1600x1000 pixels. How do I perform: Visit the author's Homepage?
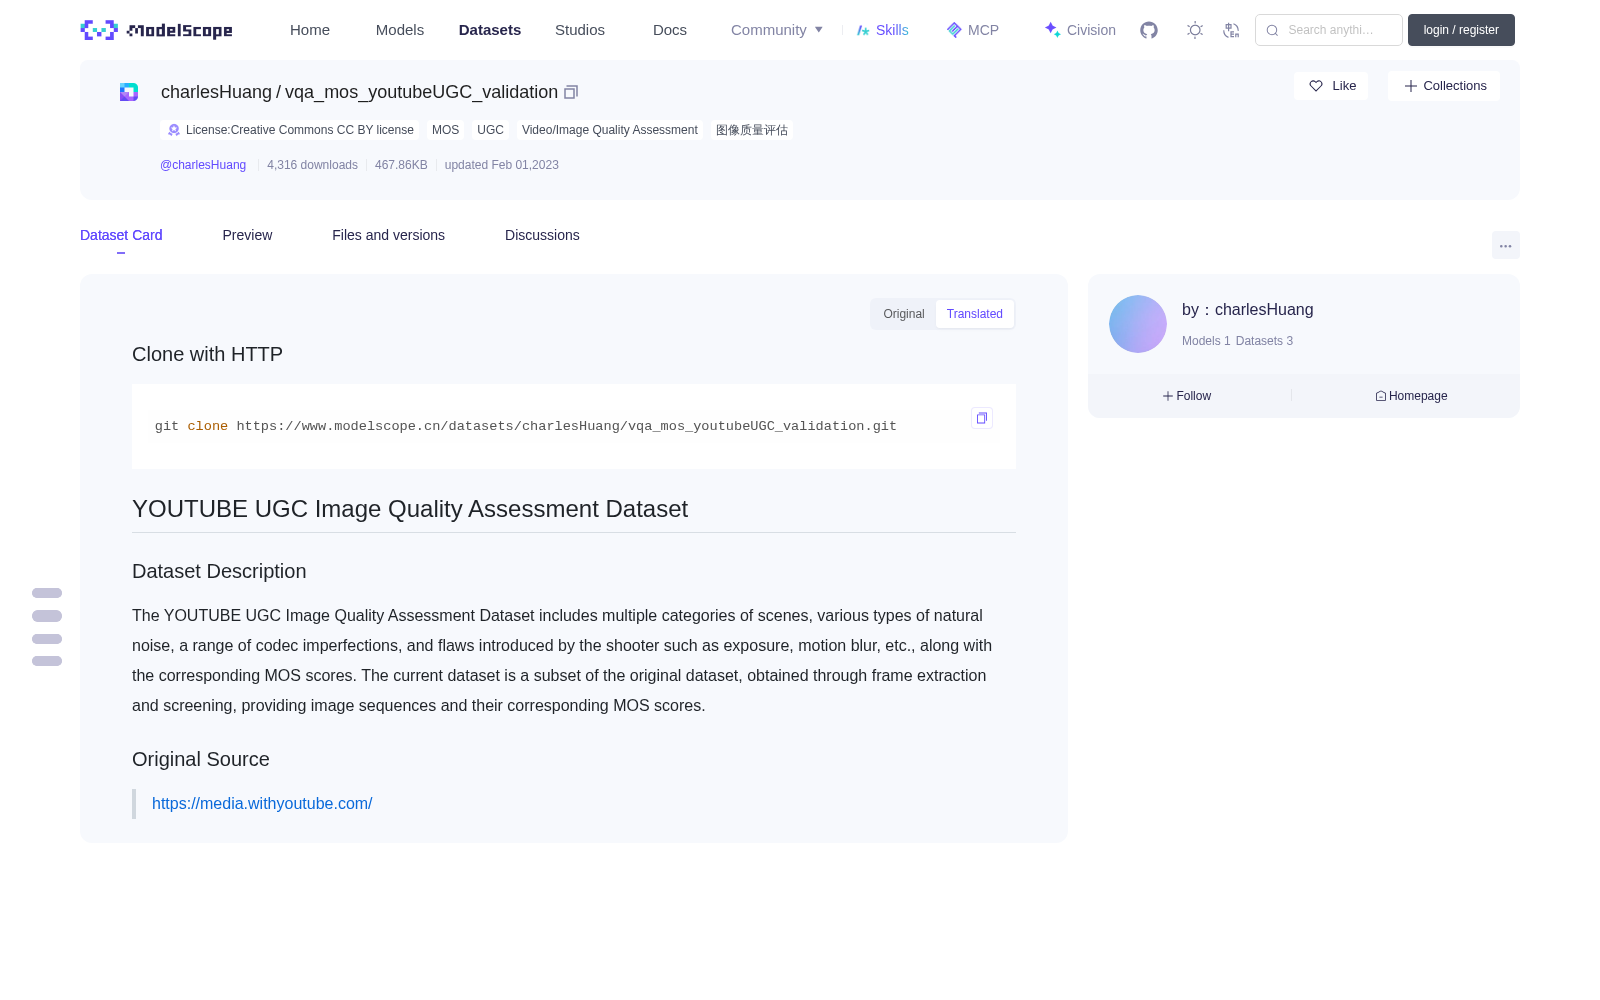tap(1411, 396)
